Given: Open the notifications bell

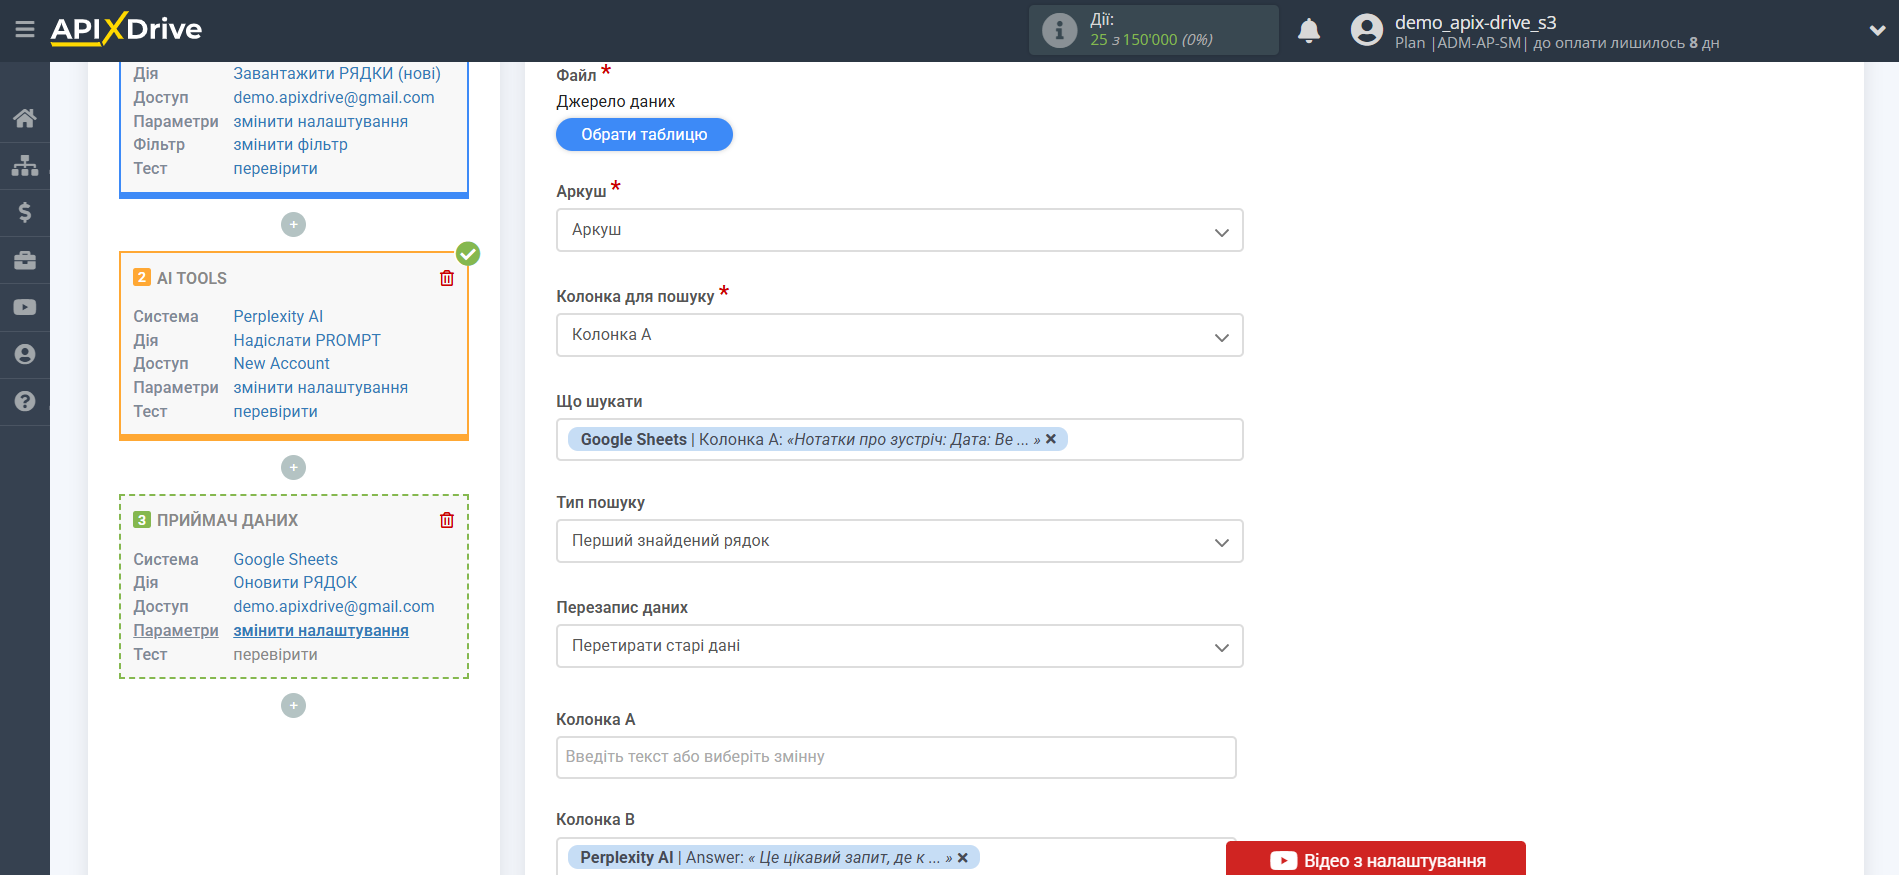Looking at the screenshot, I should tap(1308, 31).
